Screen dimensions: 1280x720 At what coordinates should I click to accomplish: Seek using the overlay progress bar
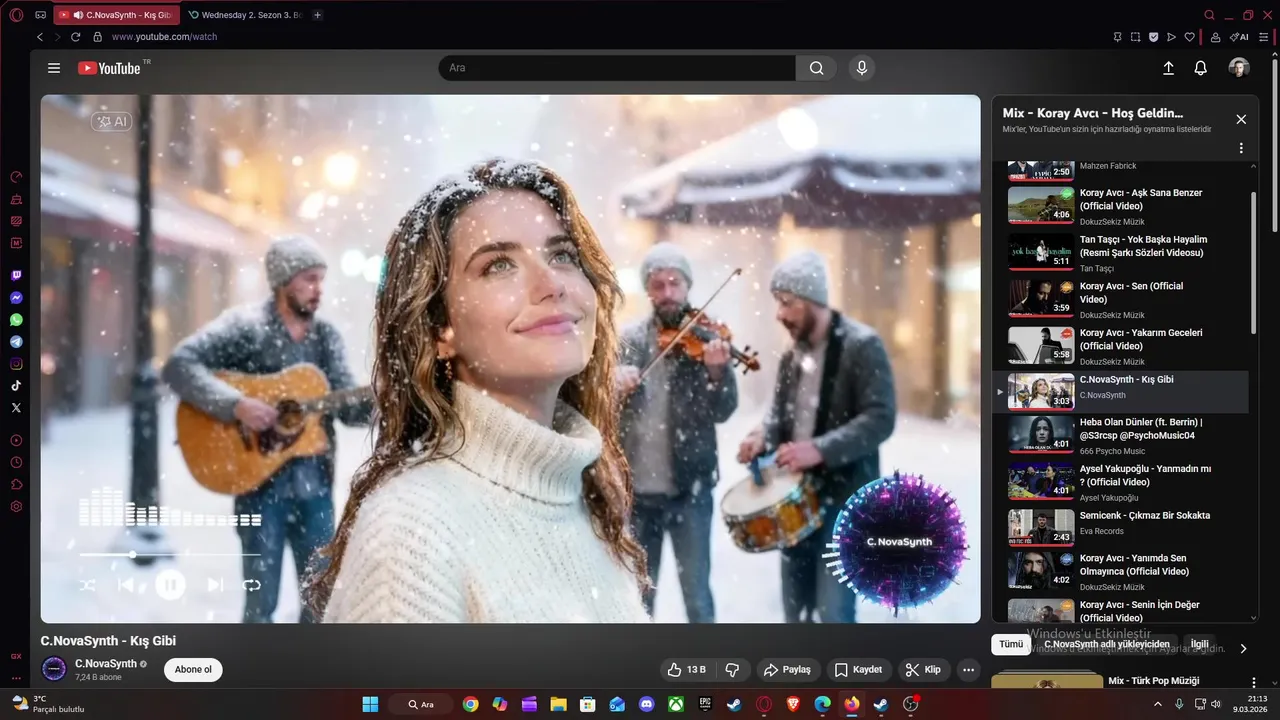click(x=170, y=554)
